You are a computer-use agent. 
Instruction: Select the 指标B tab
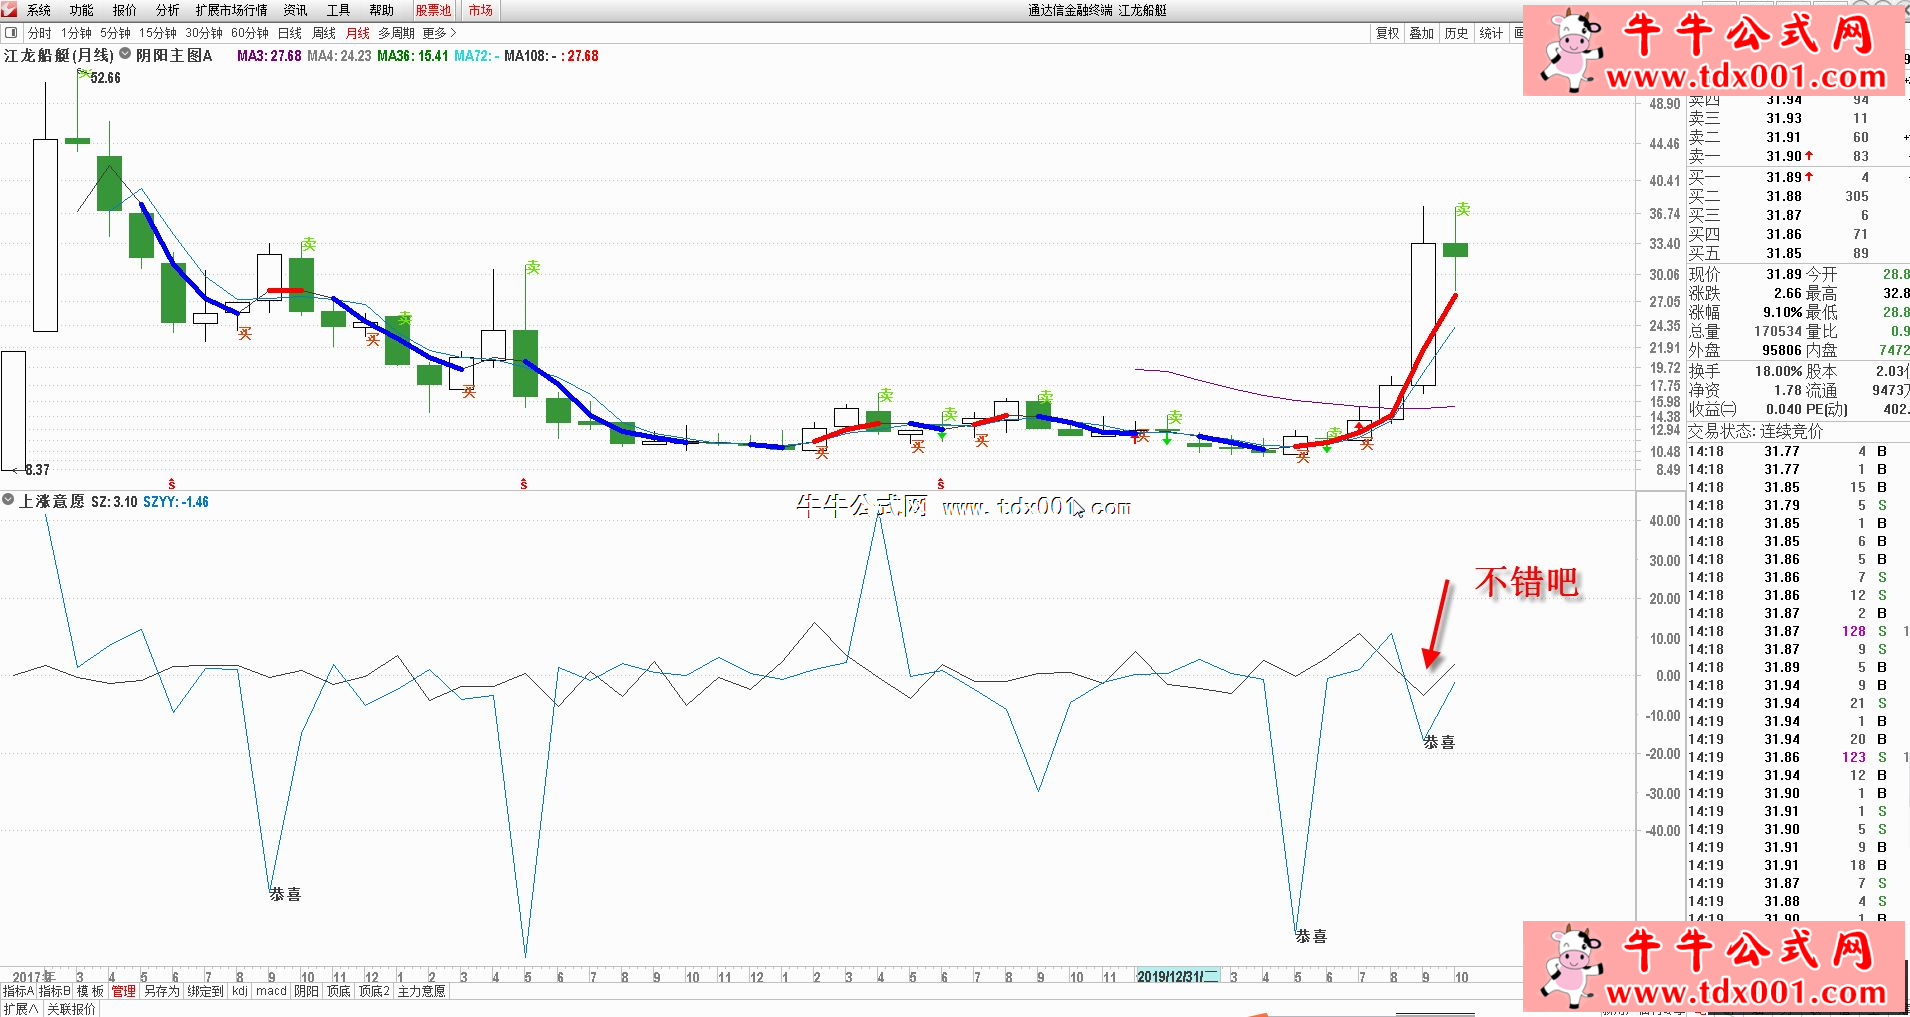coord(55,991)
